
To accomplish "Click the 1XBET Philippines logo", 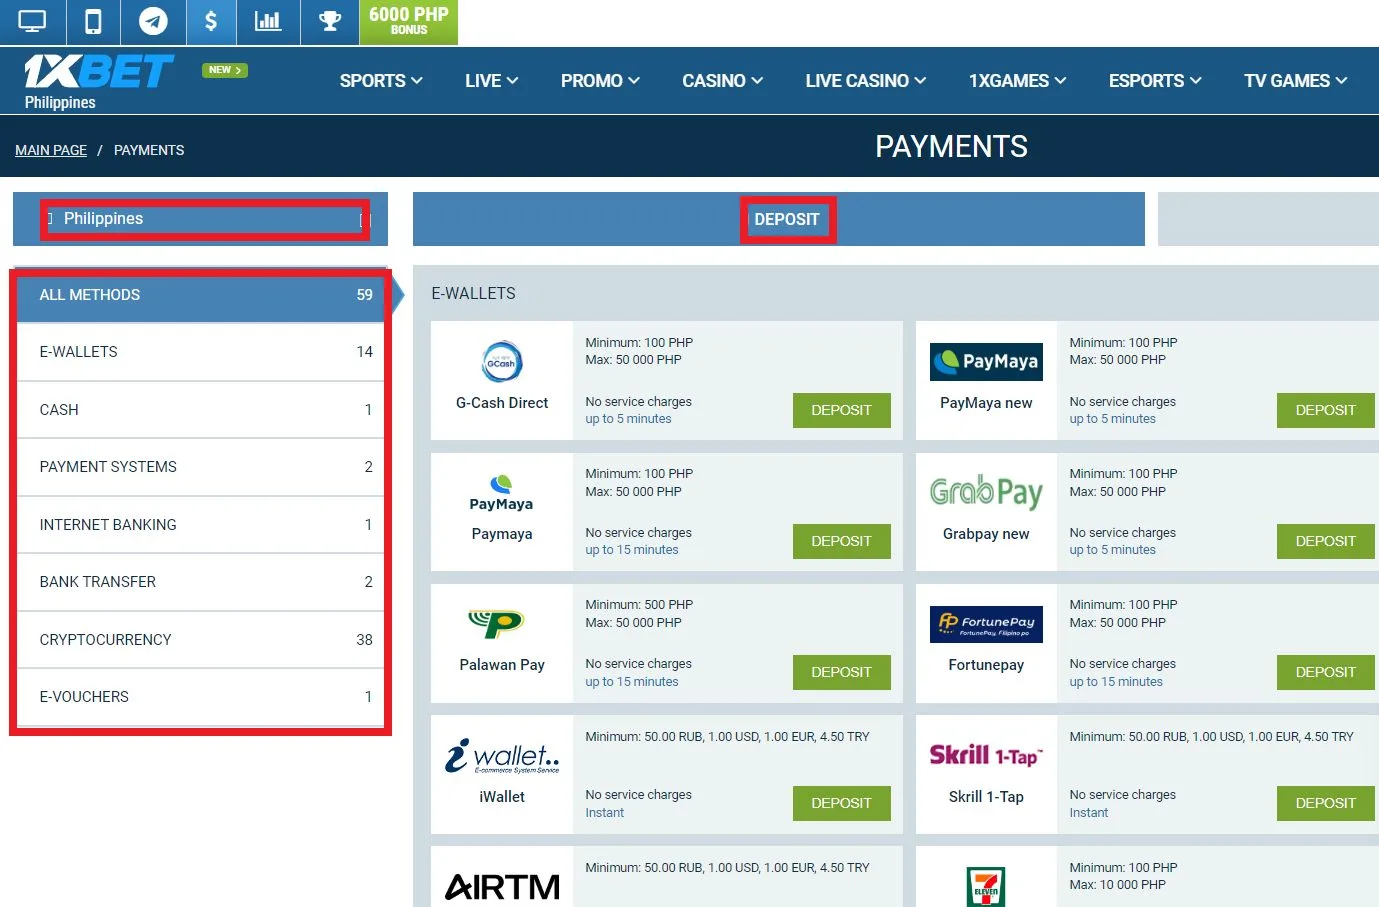I will (x=98, y=81).
